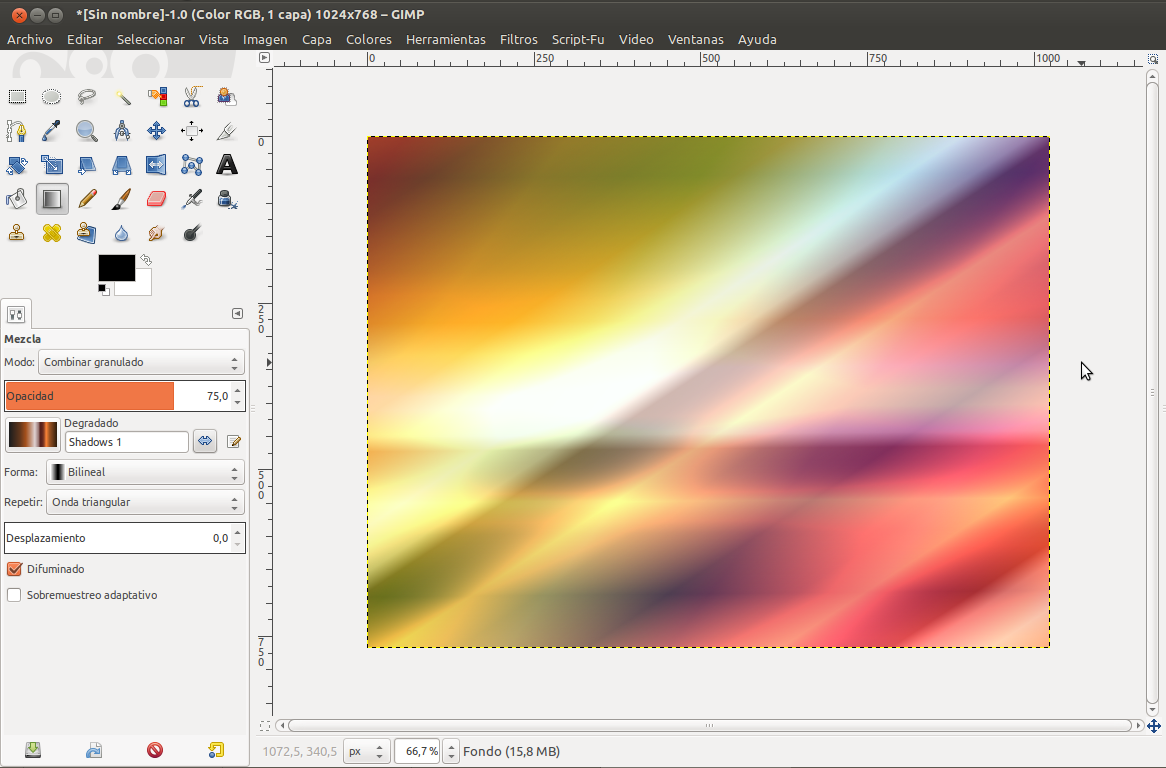Click the black foreground color swatch
The height and width of the screenshot is (768, 1166).
(x=116, y=268)
